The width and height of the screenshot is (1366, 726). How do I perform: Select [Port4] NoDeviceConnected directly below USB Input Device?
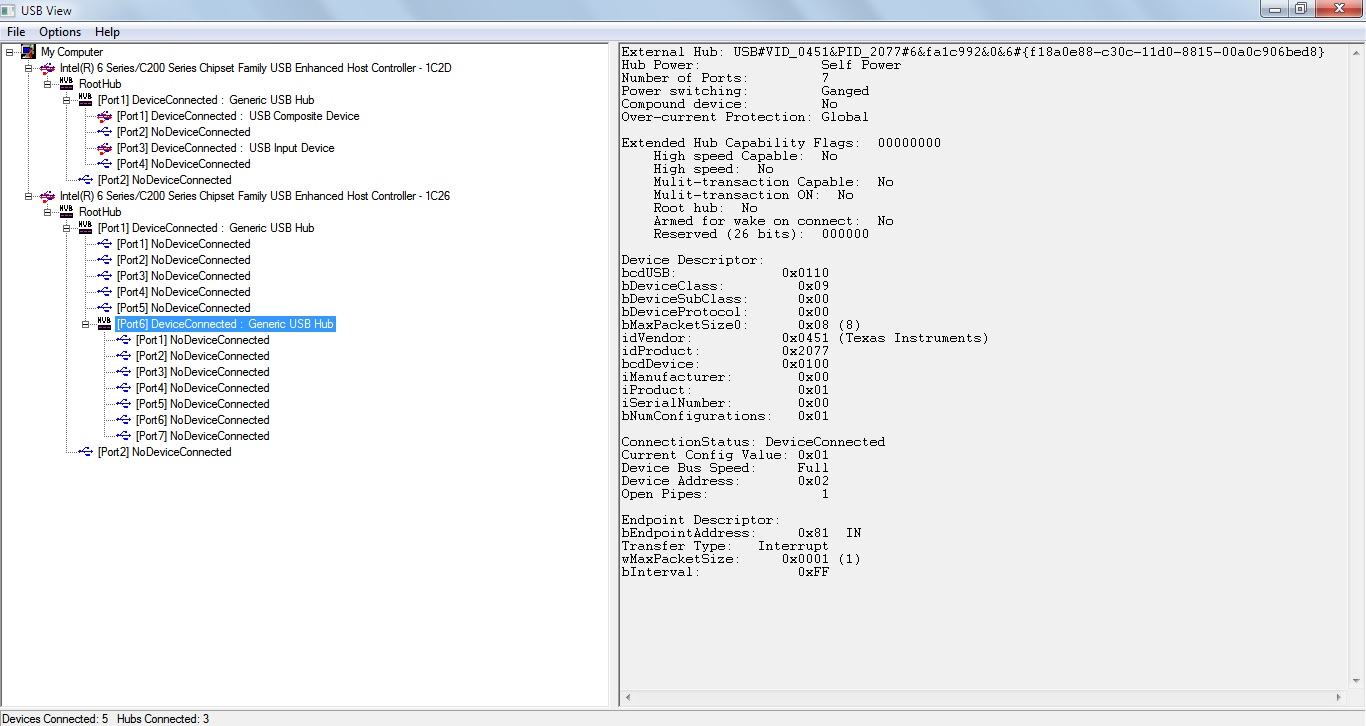tap(183, 164)
